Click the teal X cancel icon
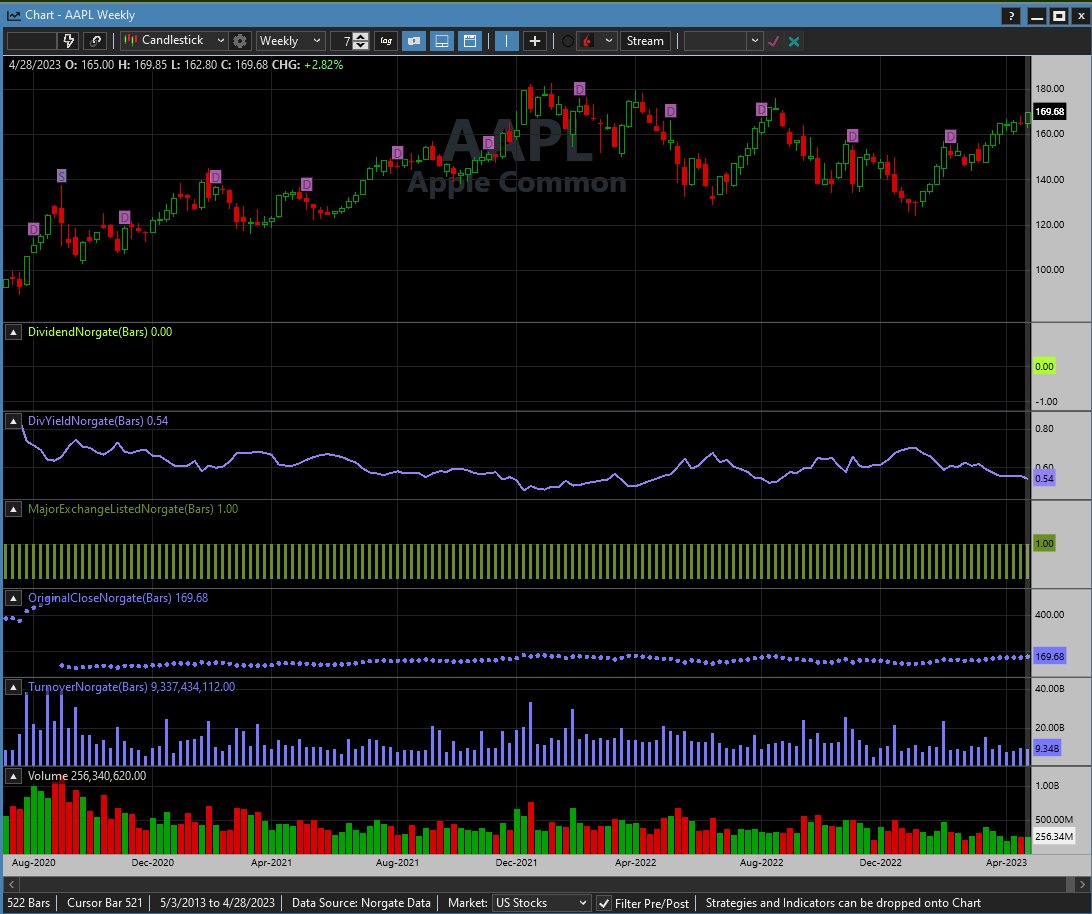The width and height of the screenshot is (1092, 914). tap(794, 42)
